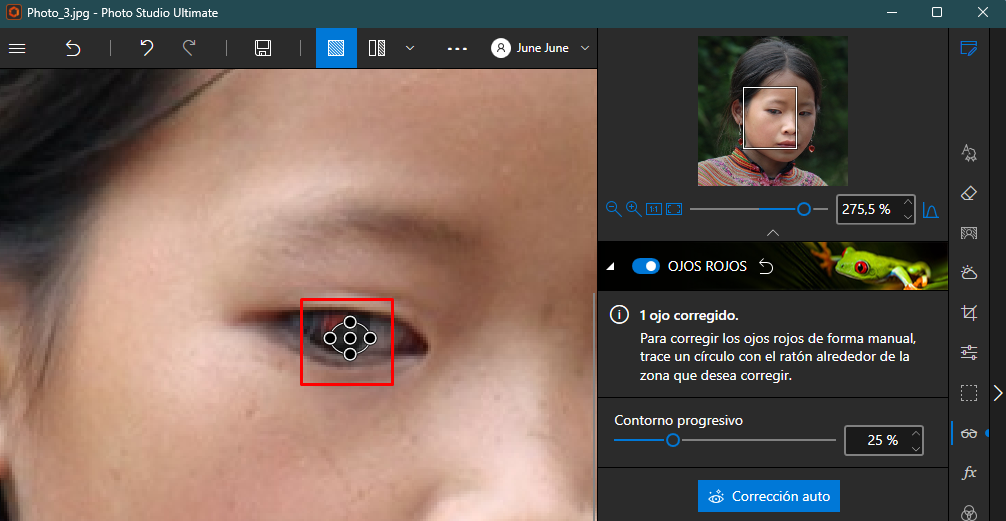Reset the OJOS ROJOS settings
1006x521 pixels.
coord(765,266)
